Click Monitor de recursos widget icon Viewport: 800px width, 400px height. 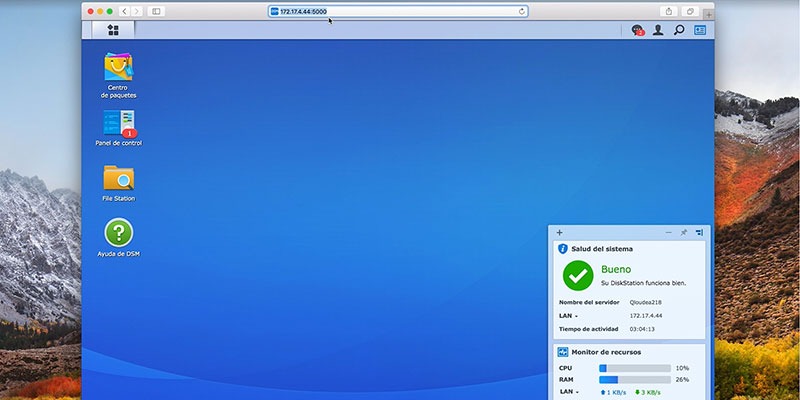[x=563, y=352]
